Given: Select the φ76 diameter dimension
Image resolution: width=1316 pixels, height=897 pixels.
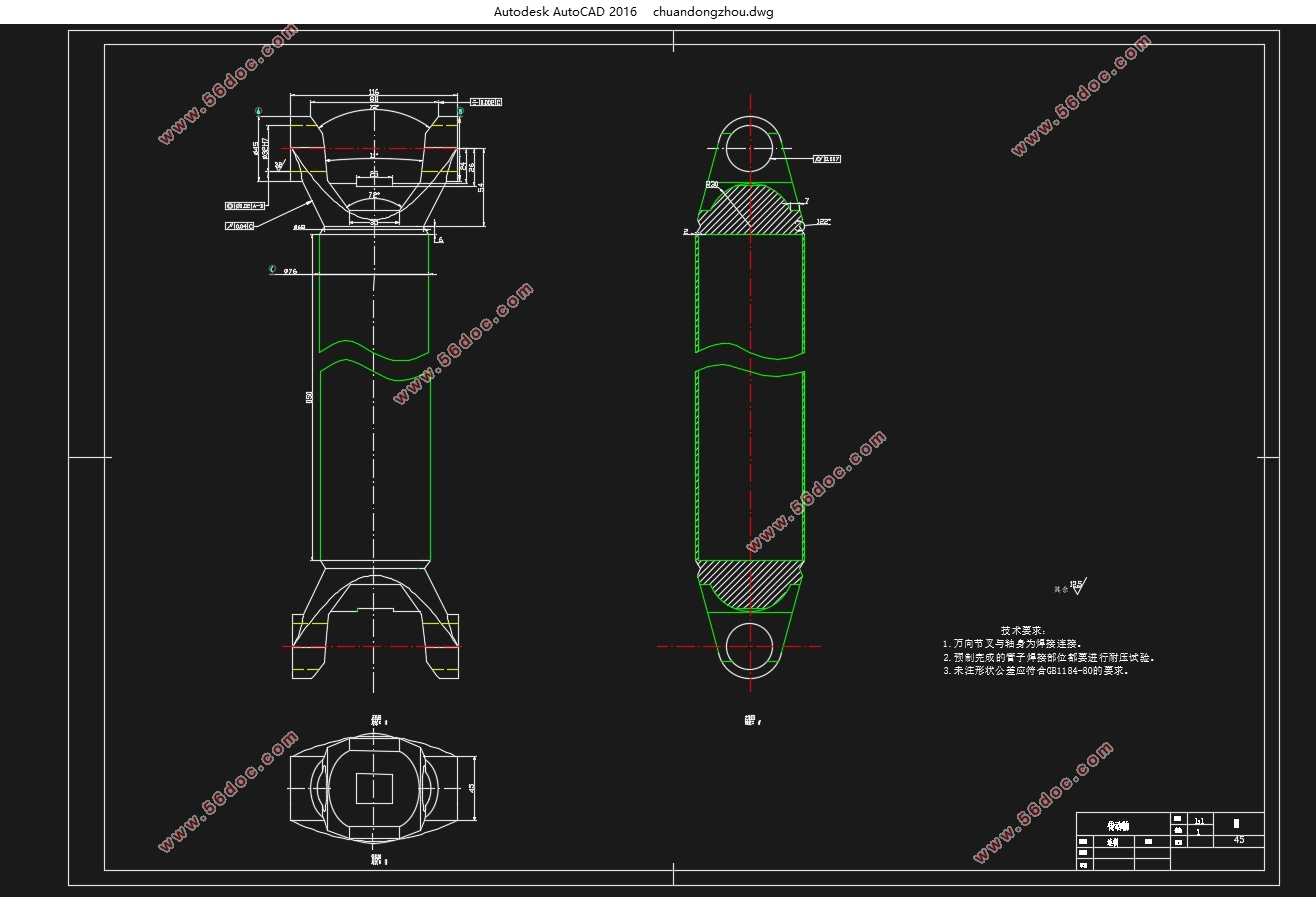Looking at the screenshot, I should (290, 271).
